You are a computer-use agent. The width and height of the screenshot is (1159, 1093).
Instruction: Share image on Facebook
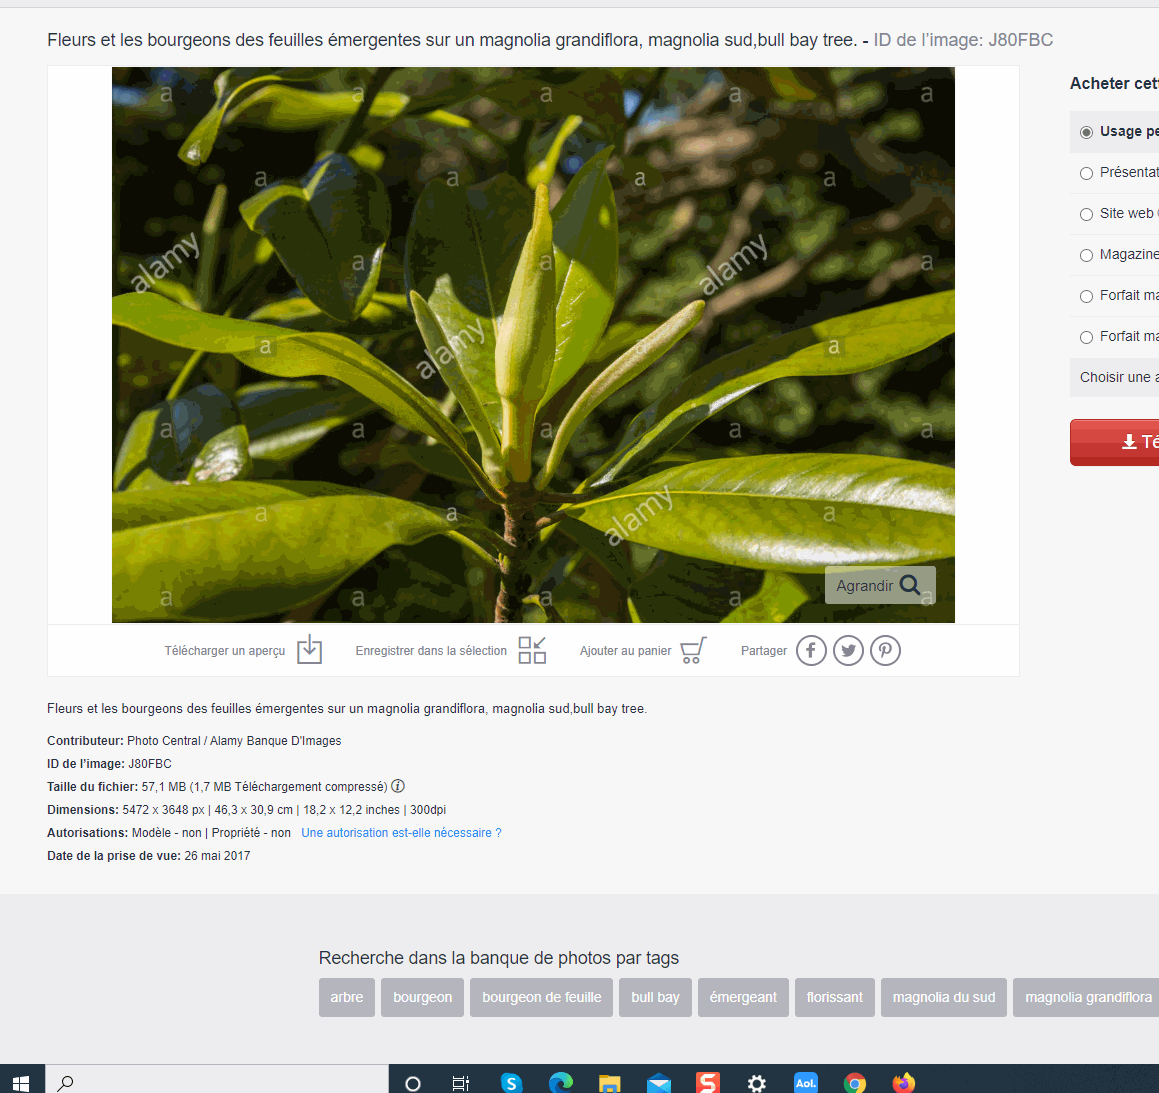(x=811, y=651)
